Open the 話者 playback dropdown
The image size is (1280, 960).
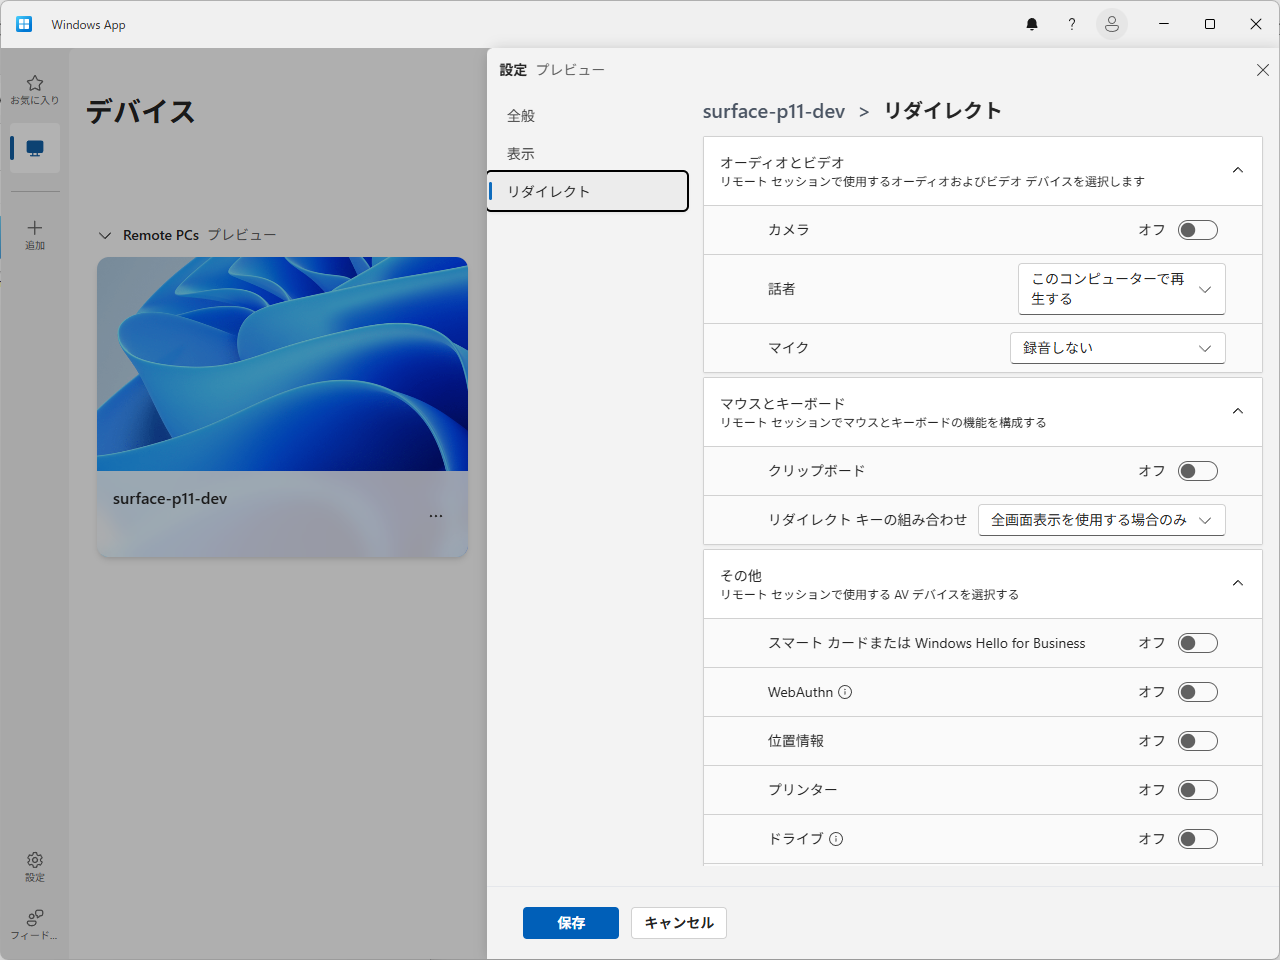[x=1122, y=289]
